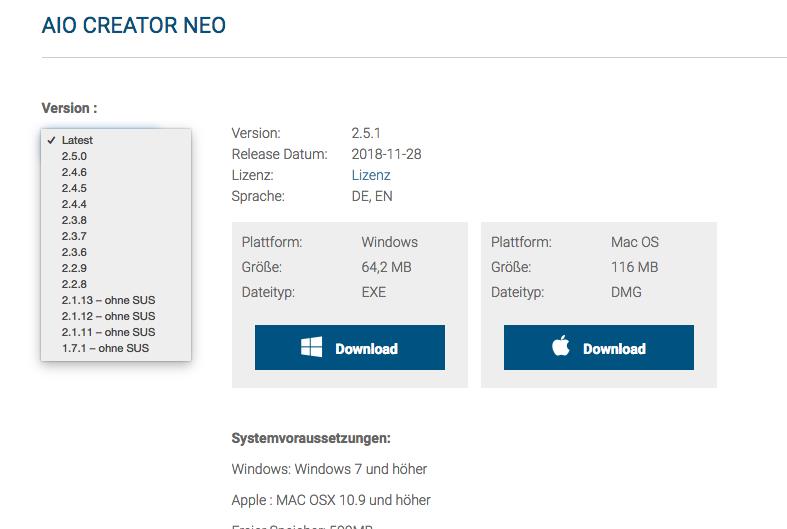
Task: Select version 2.3.7 entry
Action: click(116, 236)
